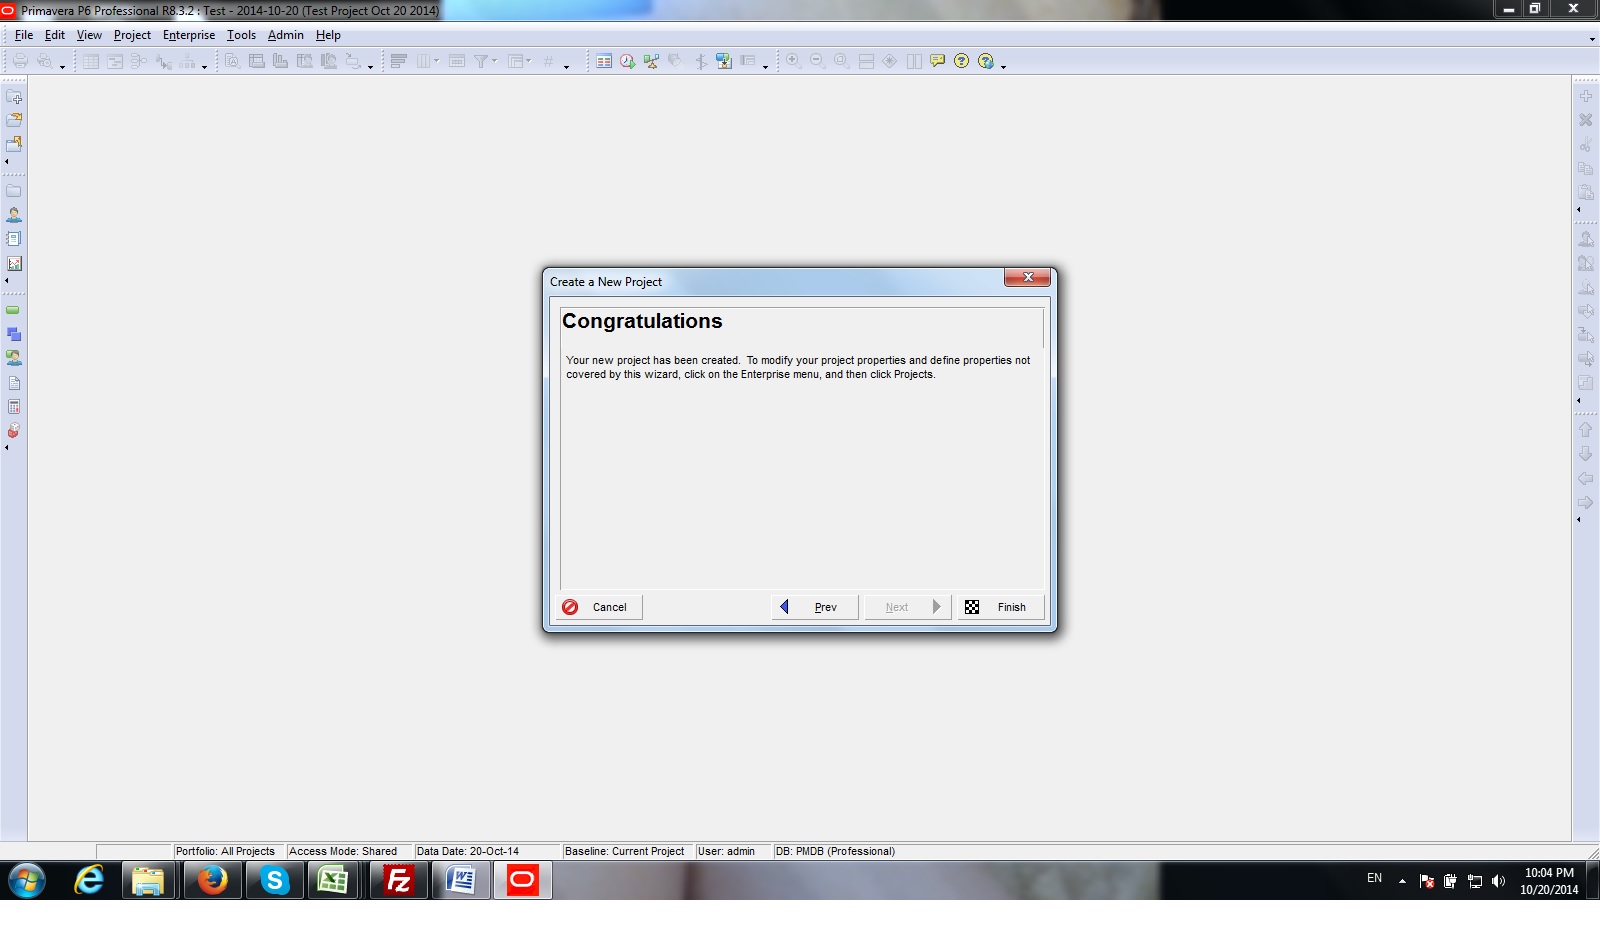Open an existing project from the sidebar
This screenshot has height=950, width=1600.
click(x=14, y=122)
